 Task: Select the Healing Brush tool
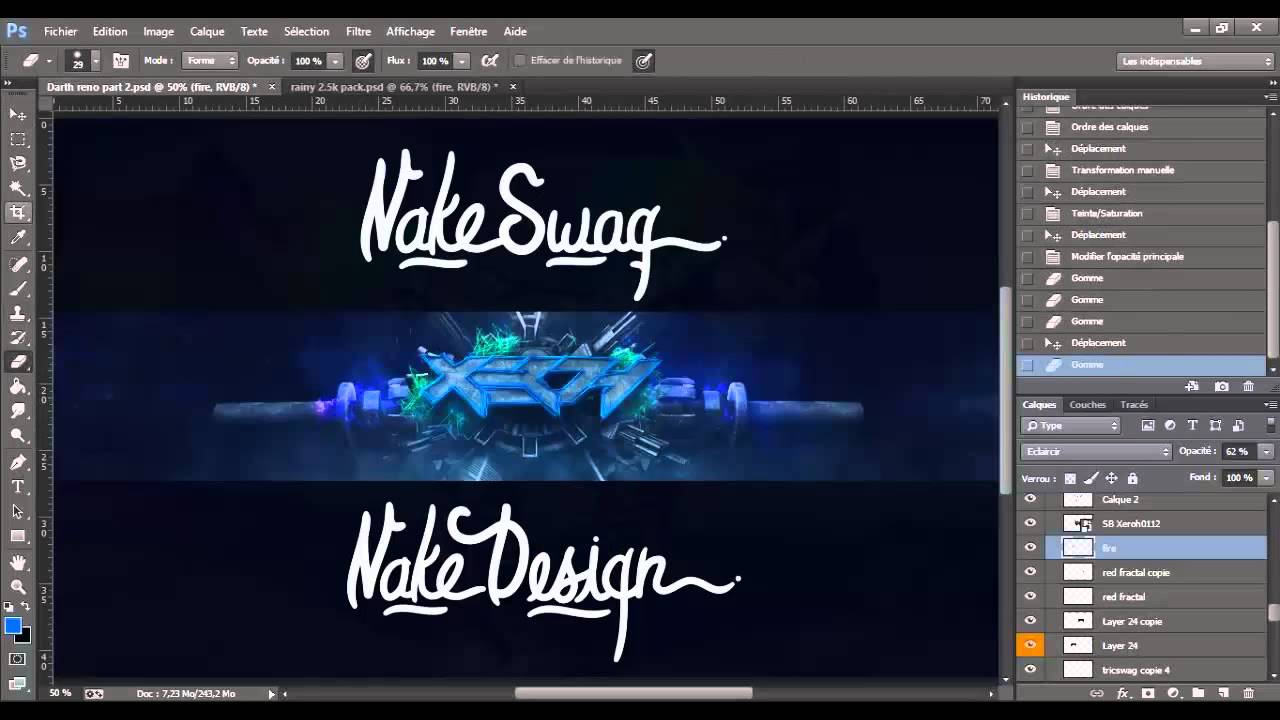click(x=18, y=264)
